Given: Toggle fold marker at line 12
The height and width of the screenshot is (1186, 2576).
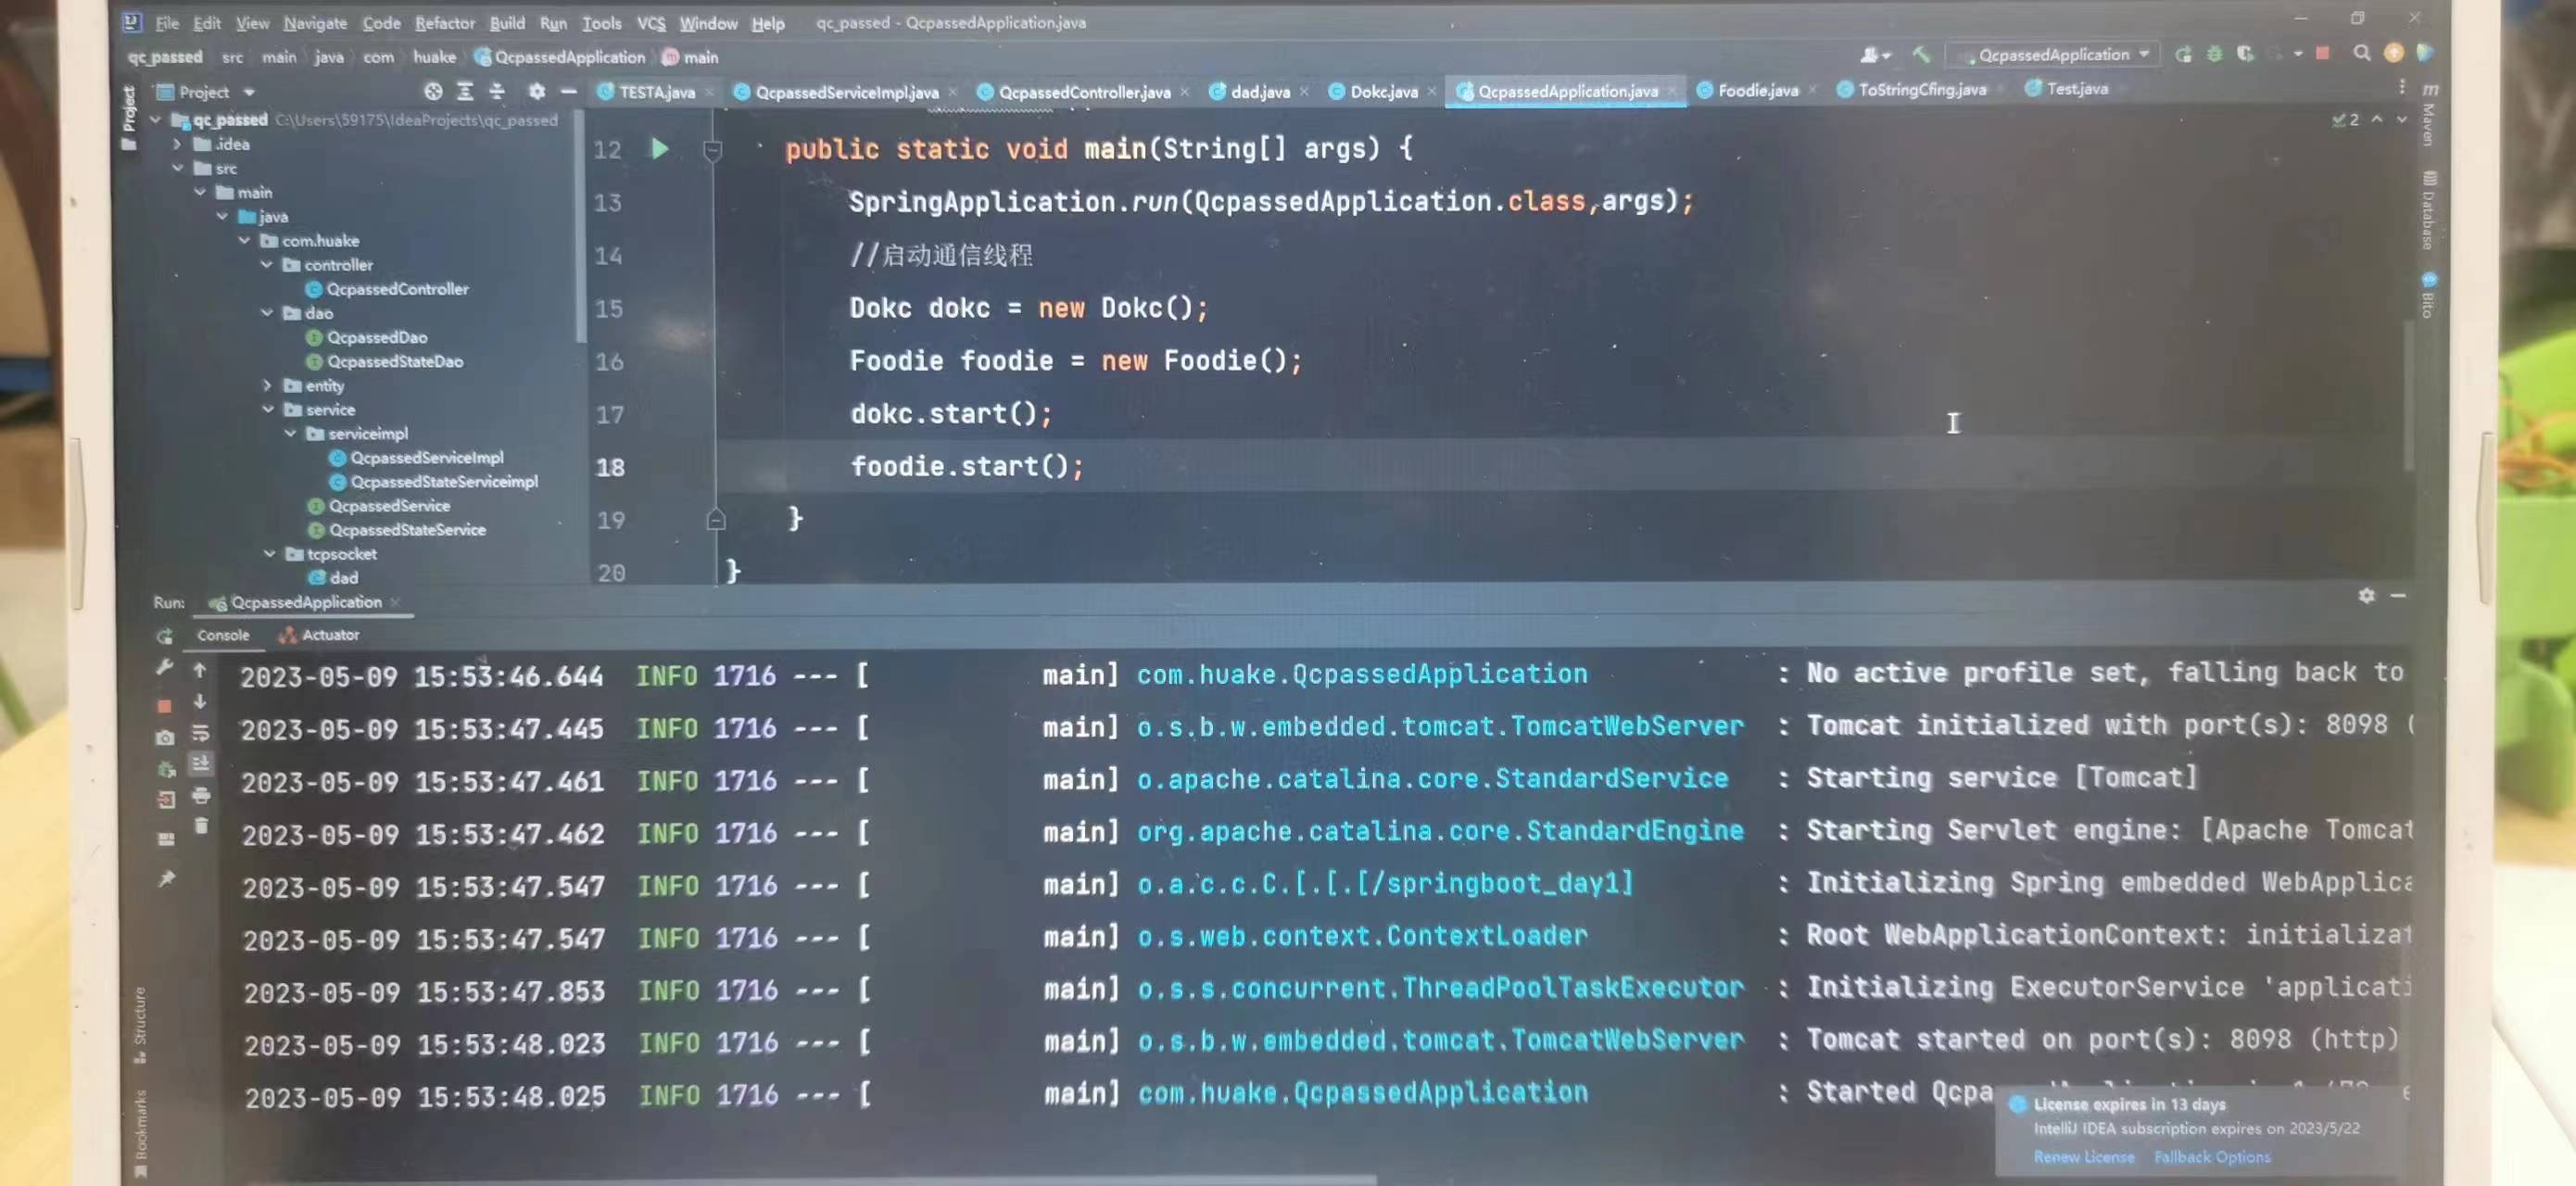Looking at the screenshot, I should pos(712,150).
